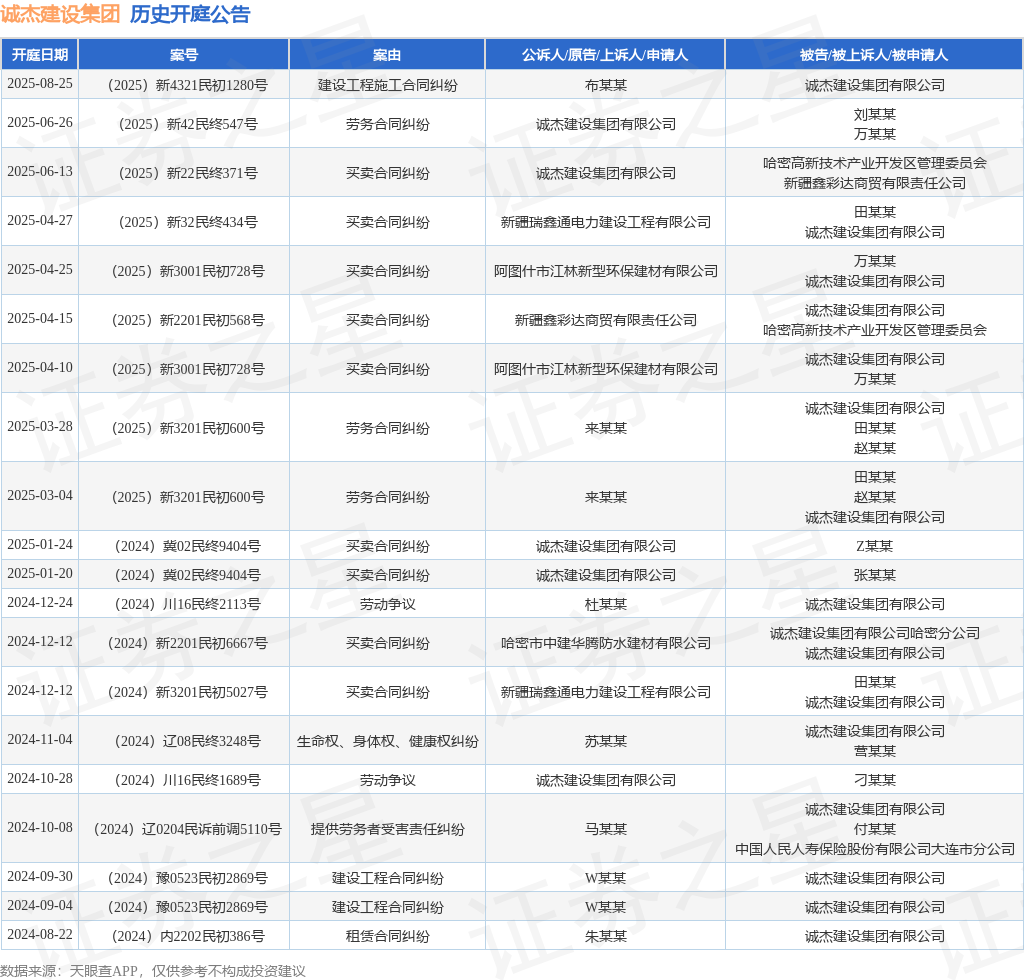Viewport: 1024px width, 980px height.
Task: Click case number 新32民终434号
Action: tap(187, 222)
